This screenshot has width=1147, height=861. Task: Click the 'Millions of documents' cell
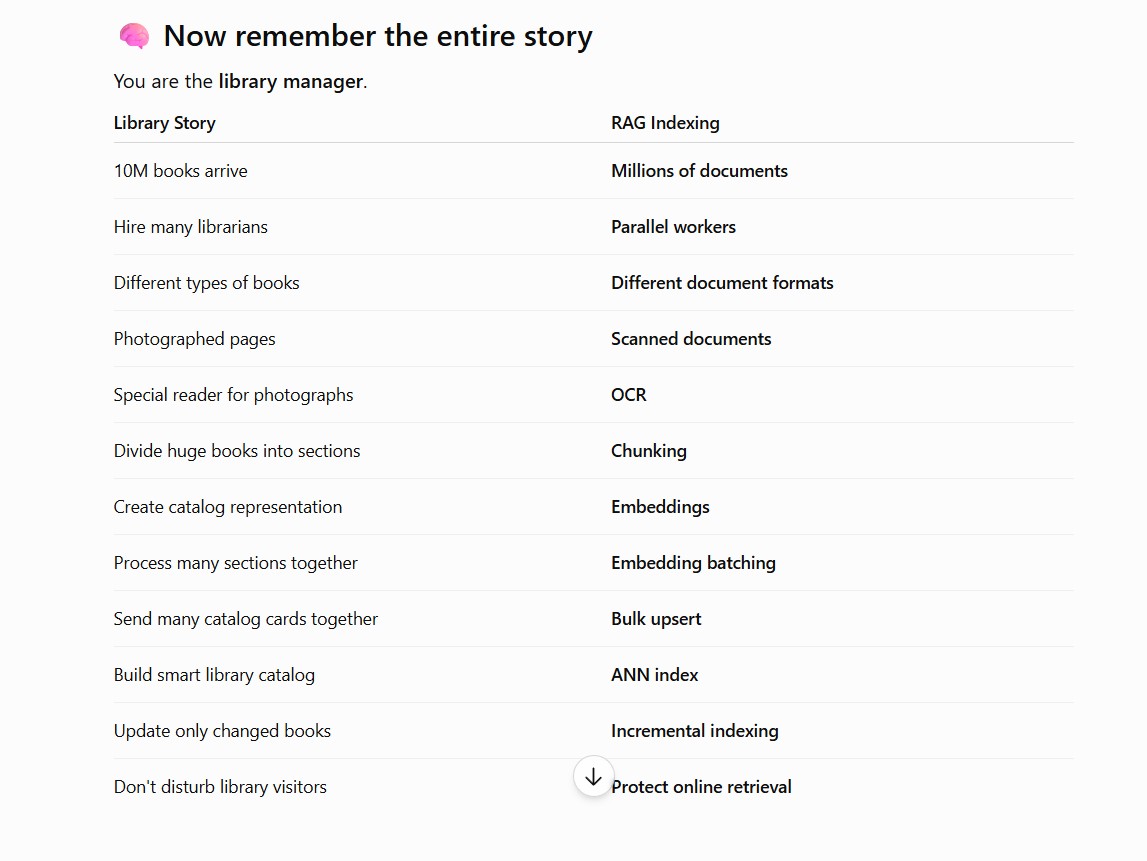pyautogui.click(x=699, y=170)
